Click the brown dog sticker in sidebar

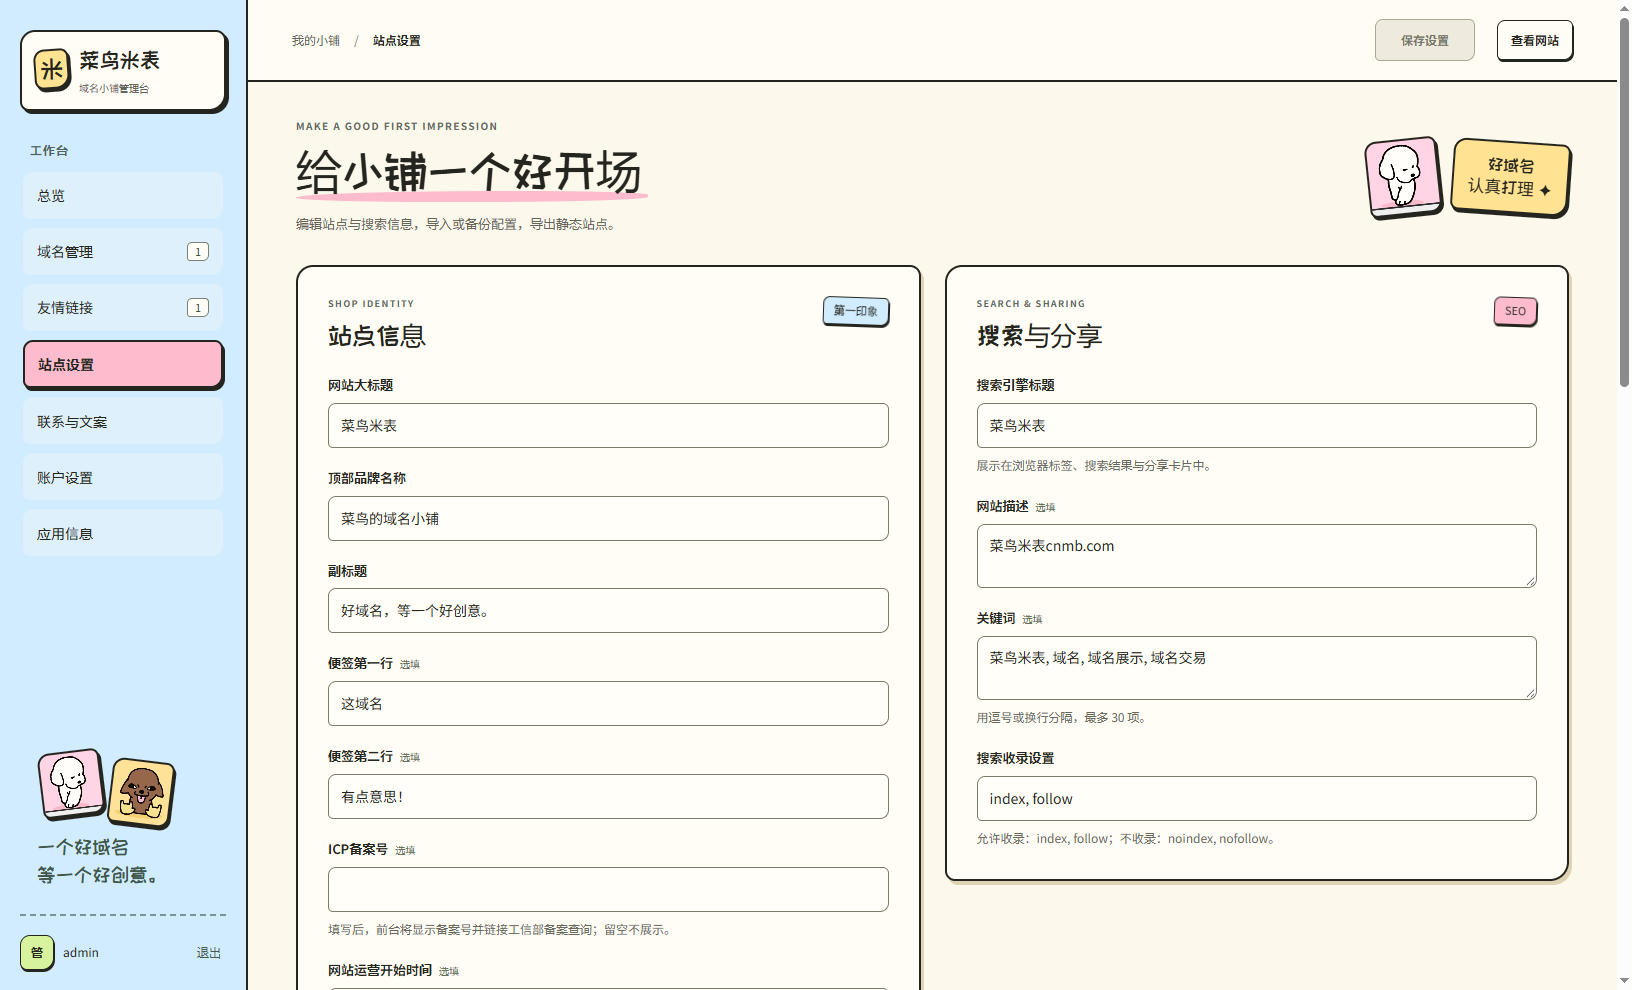click(141, 794)
